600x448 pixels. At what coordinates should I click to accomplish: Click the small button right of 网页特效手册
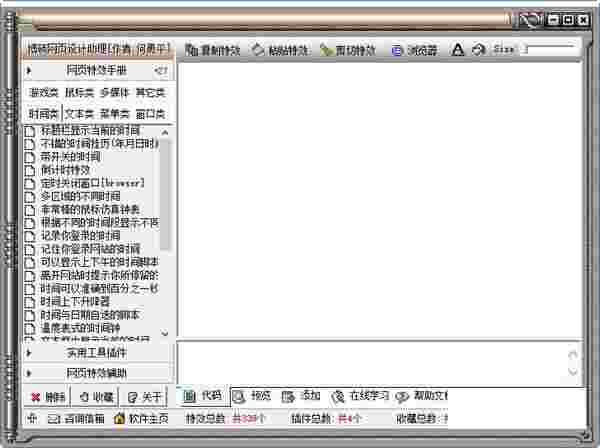click(x=161, y=70)
